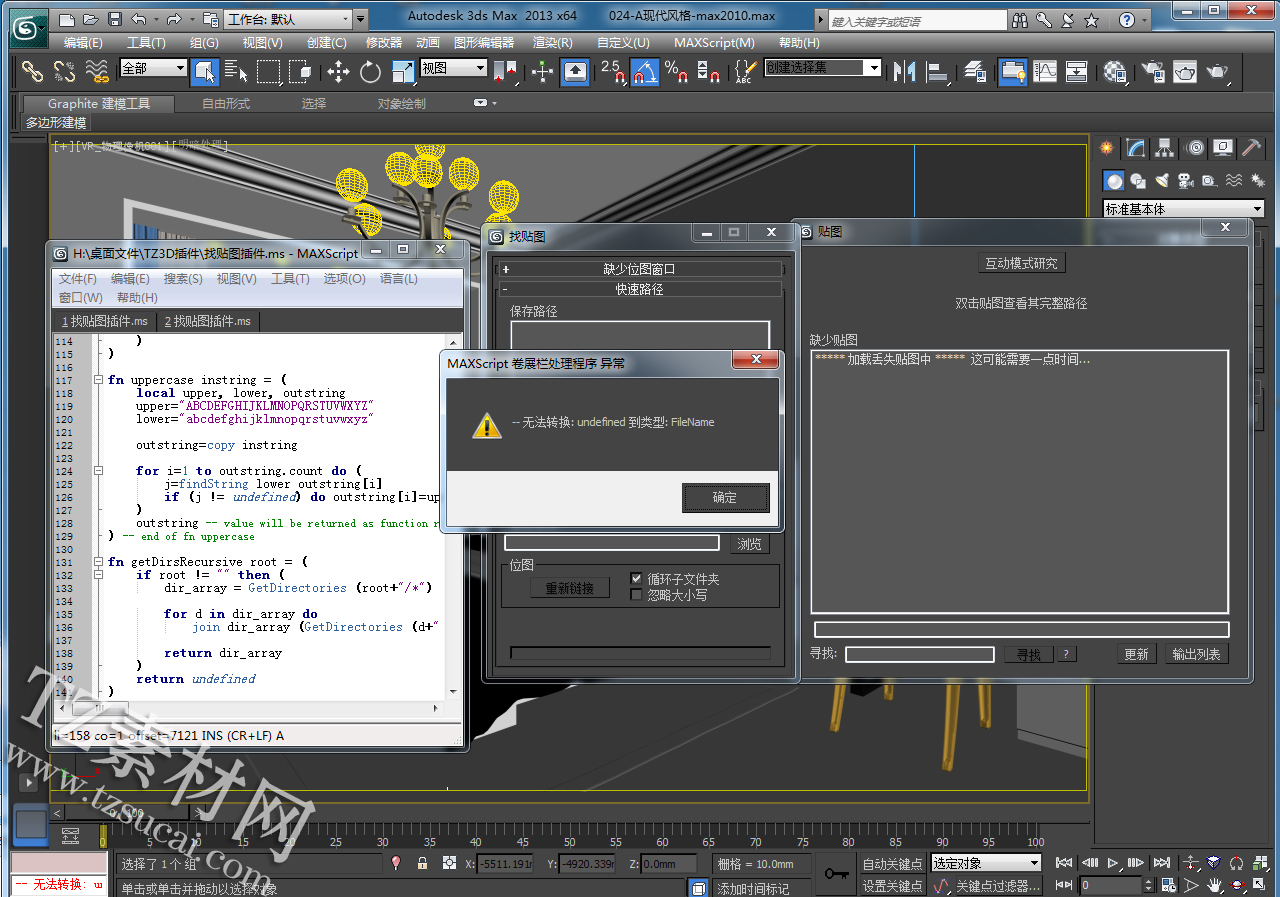Toggle 设置关键点 set key mode
Viewport: 1280px width, 897px height.
point(893,886)
